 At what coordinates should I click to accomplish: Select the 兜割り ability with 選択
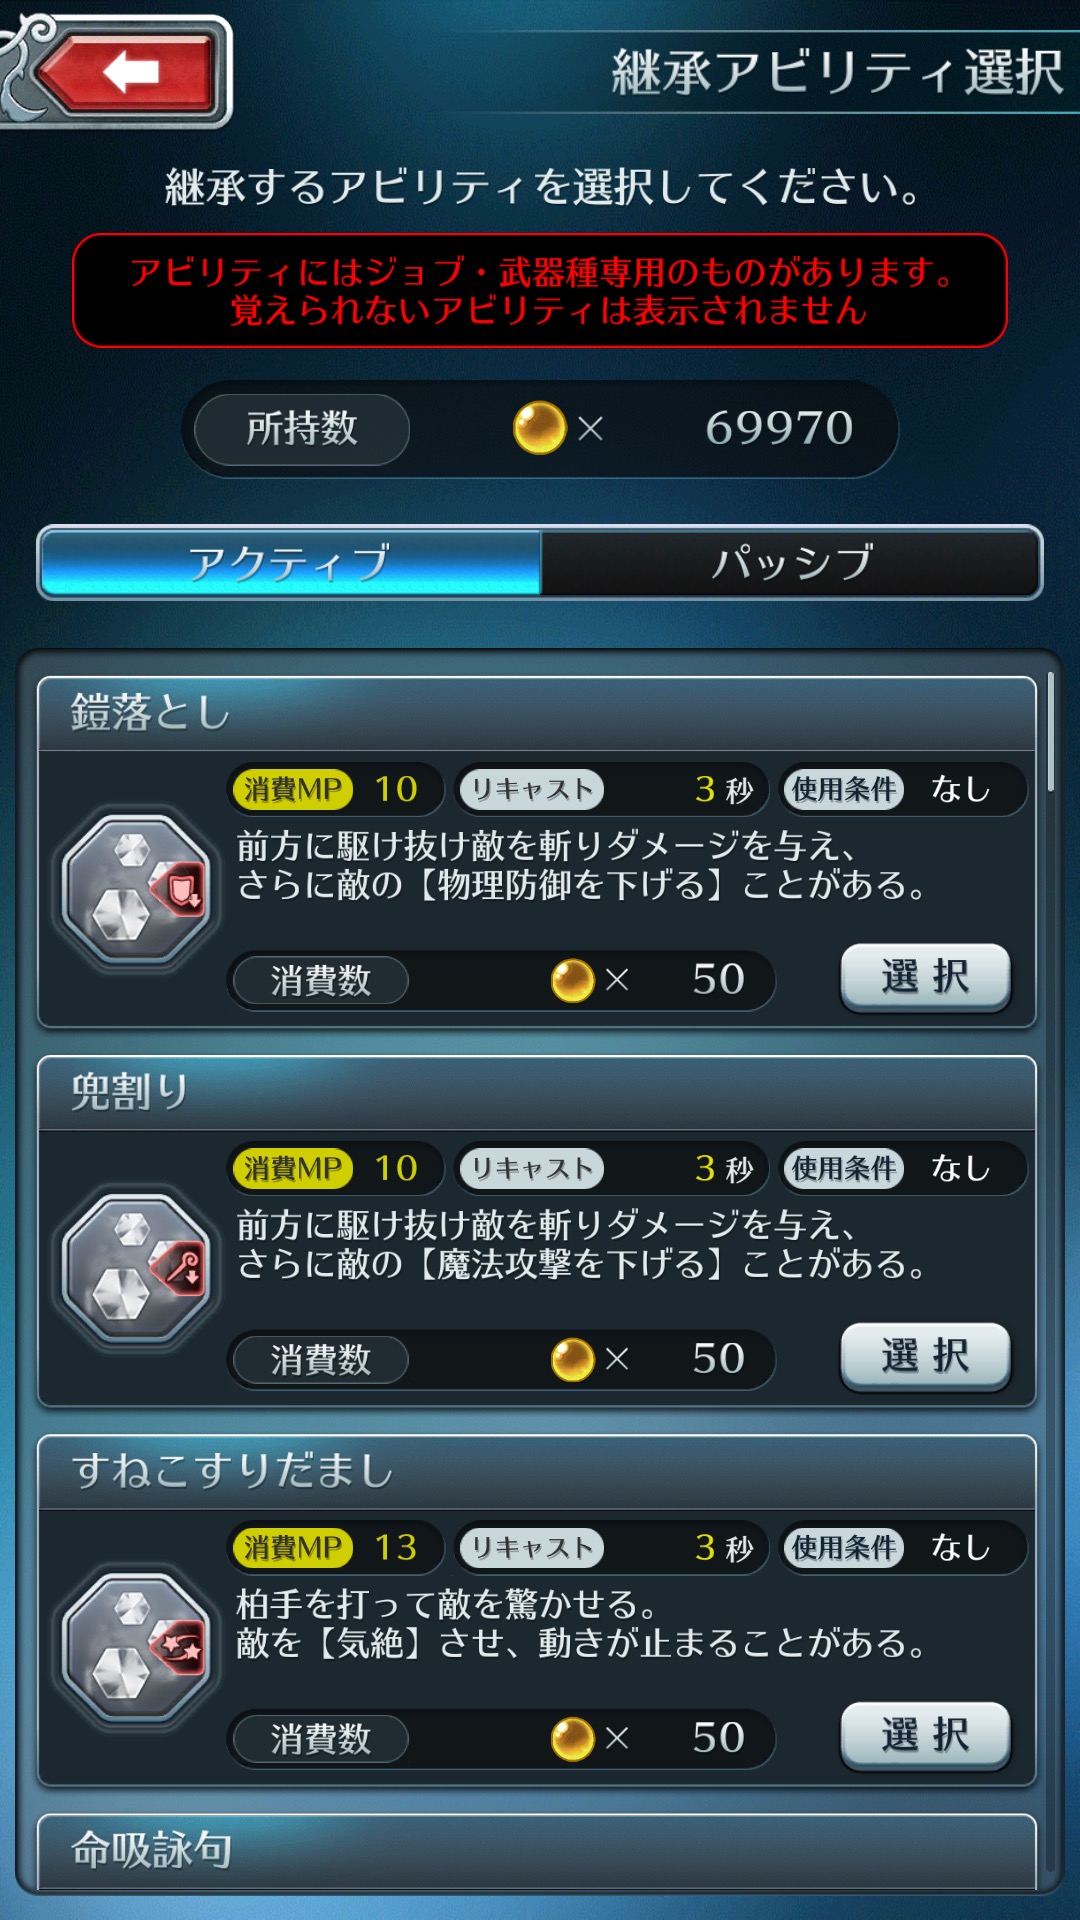pos(925,1356)
